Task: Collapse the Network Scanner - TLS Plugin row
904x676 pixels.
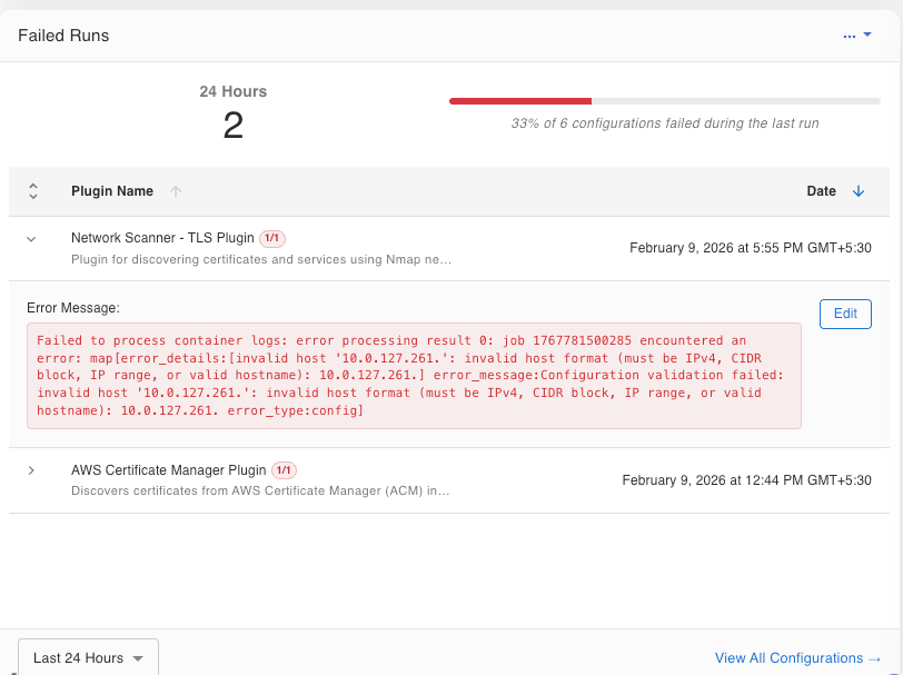Action: 32,239
